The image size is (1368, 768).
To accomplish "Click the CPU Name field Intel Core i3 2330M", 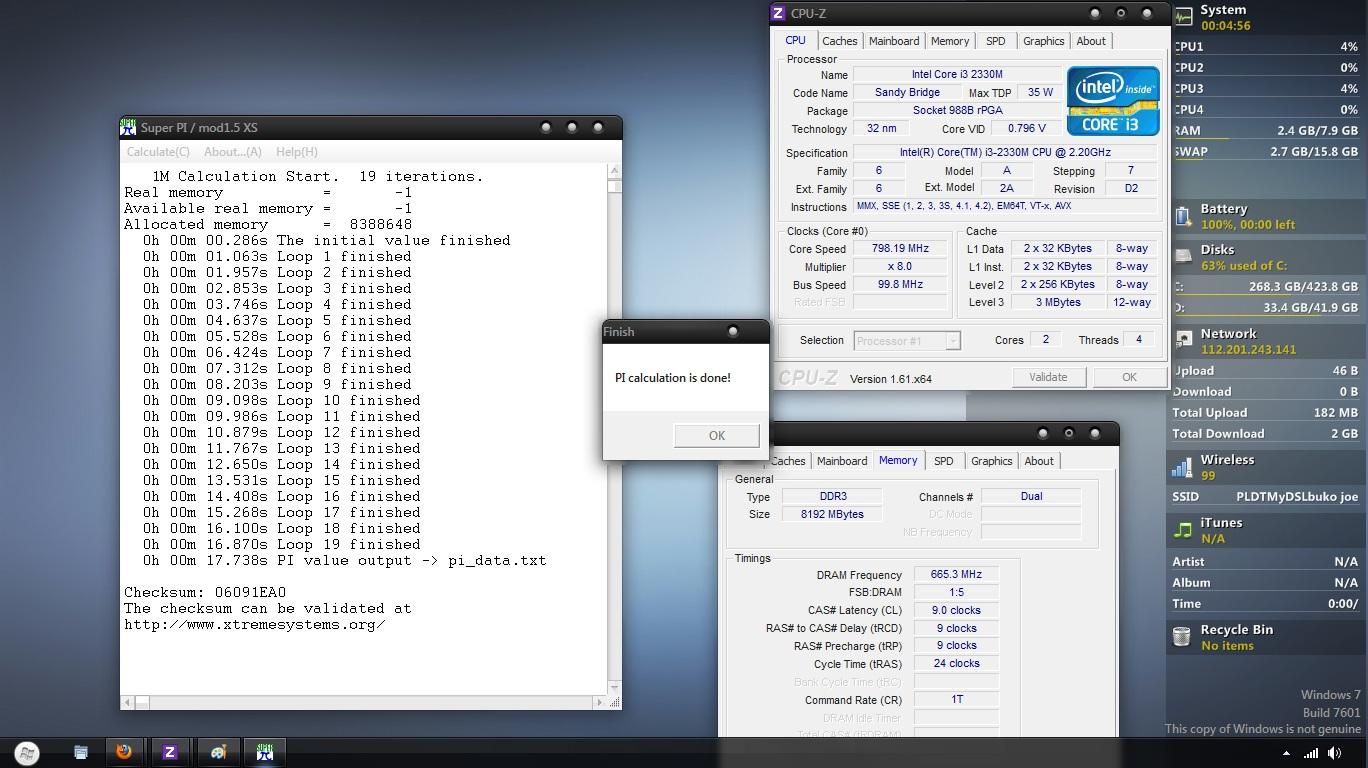I will [x=956, y=75].
